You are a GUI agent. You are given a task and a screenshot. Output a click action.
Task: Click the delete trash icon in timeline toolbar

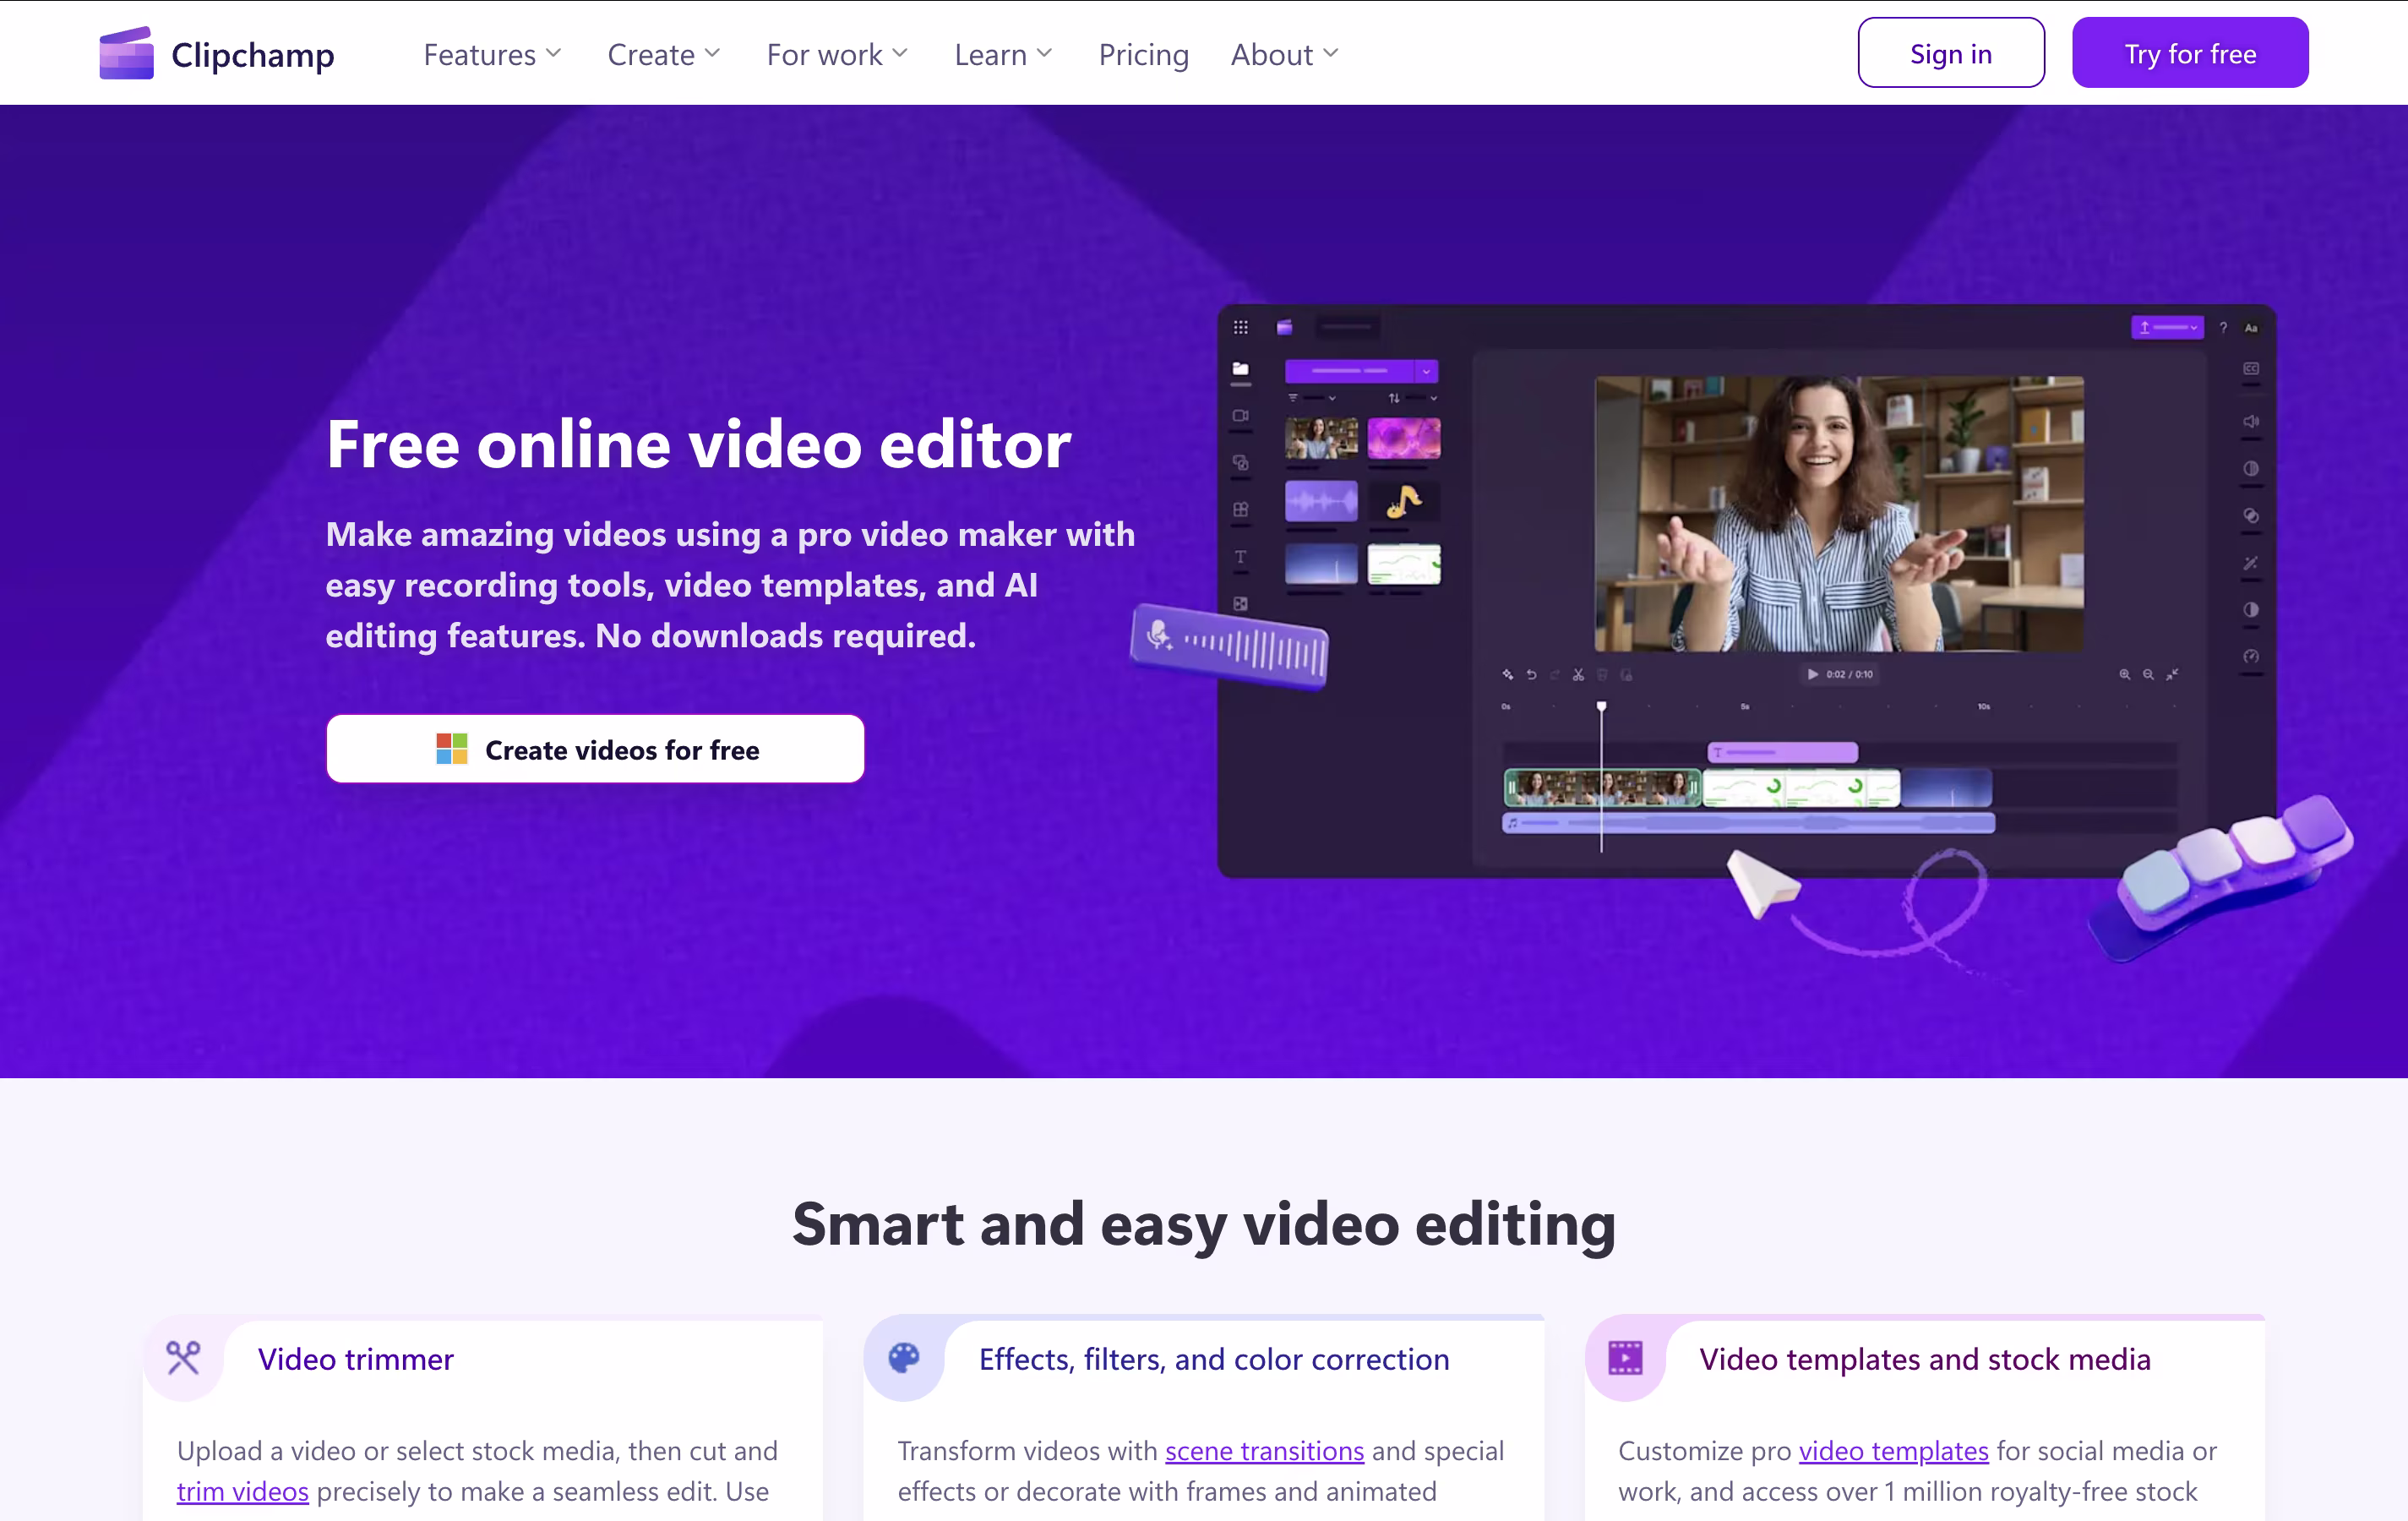tap(1602, 674)
